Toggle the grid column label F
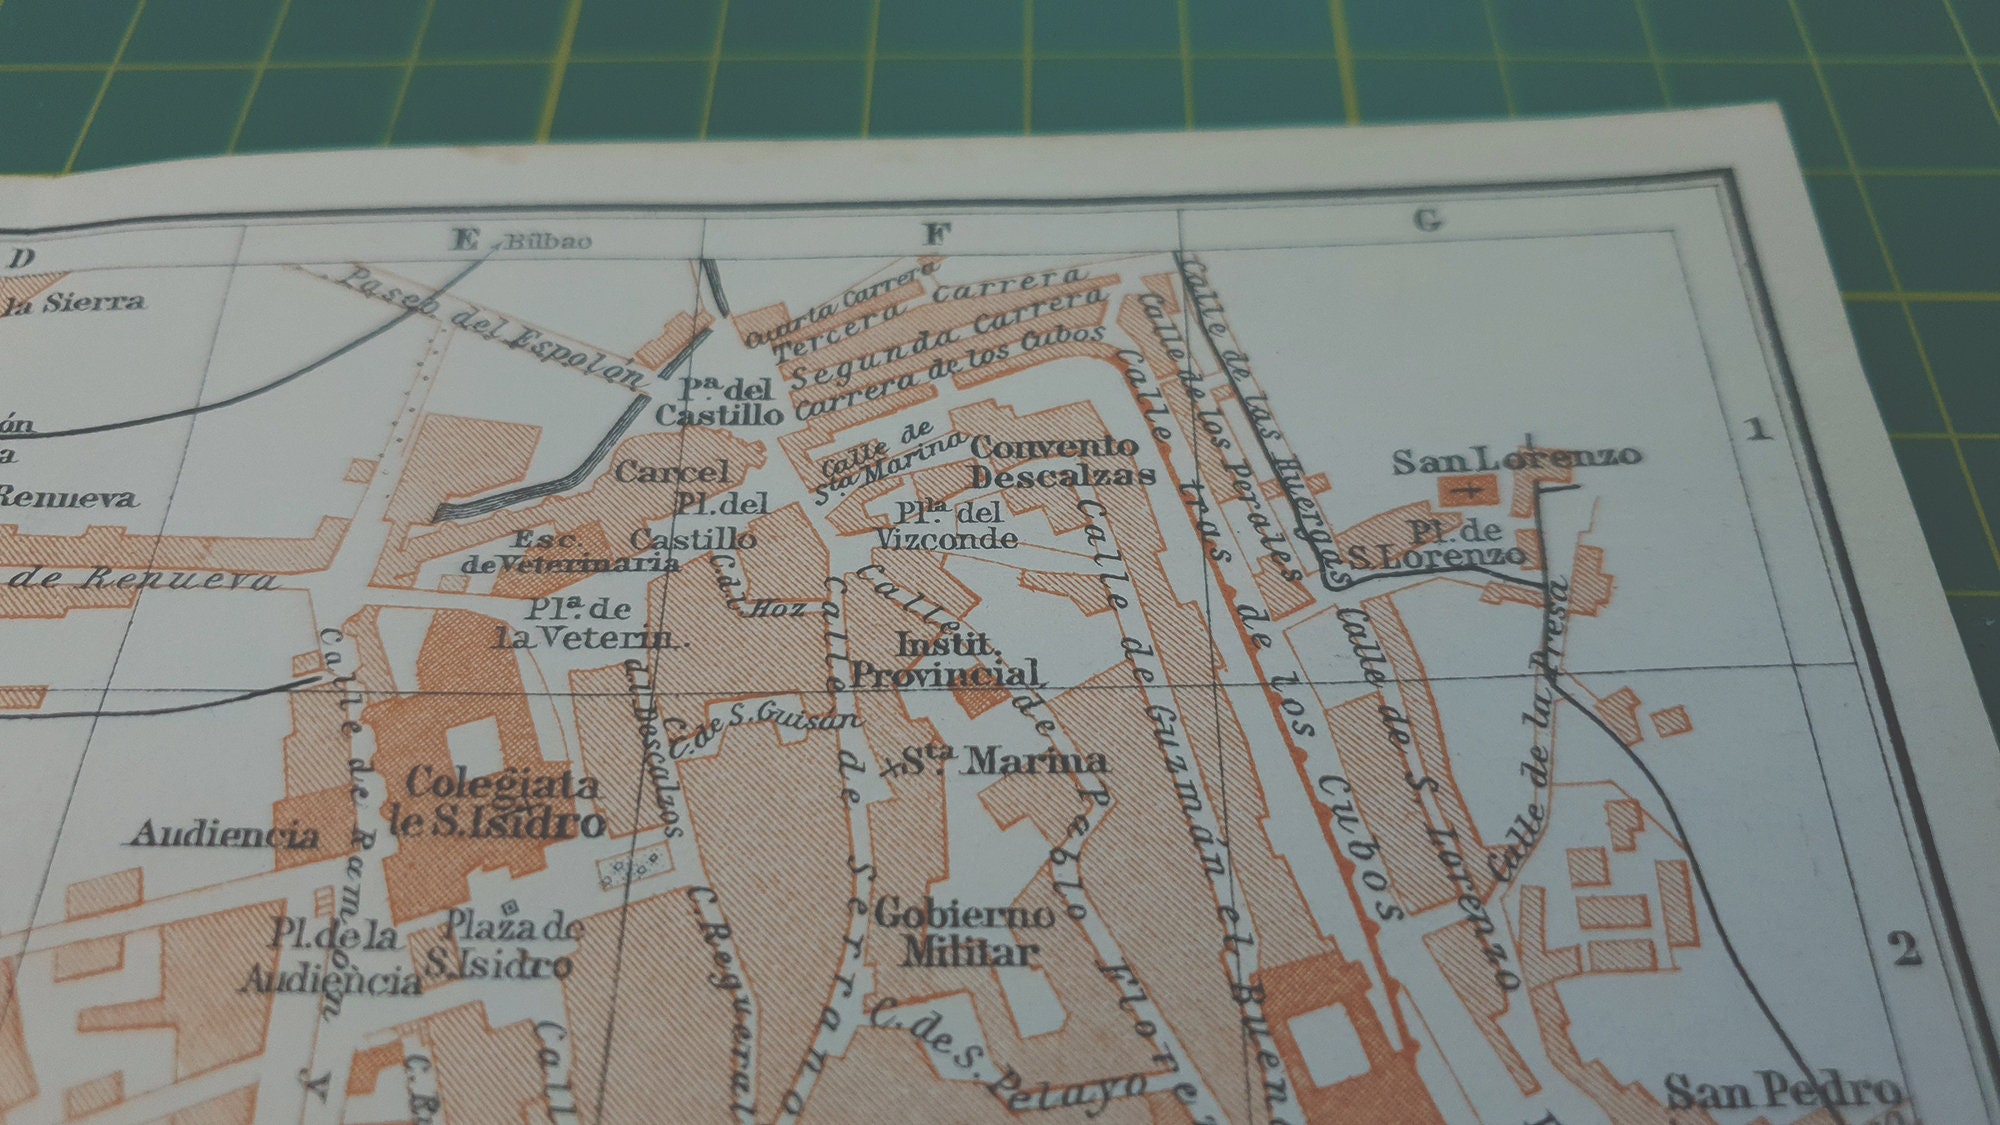This screenshot has height=1125, width=2000. (x=934, y=232)
